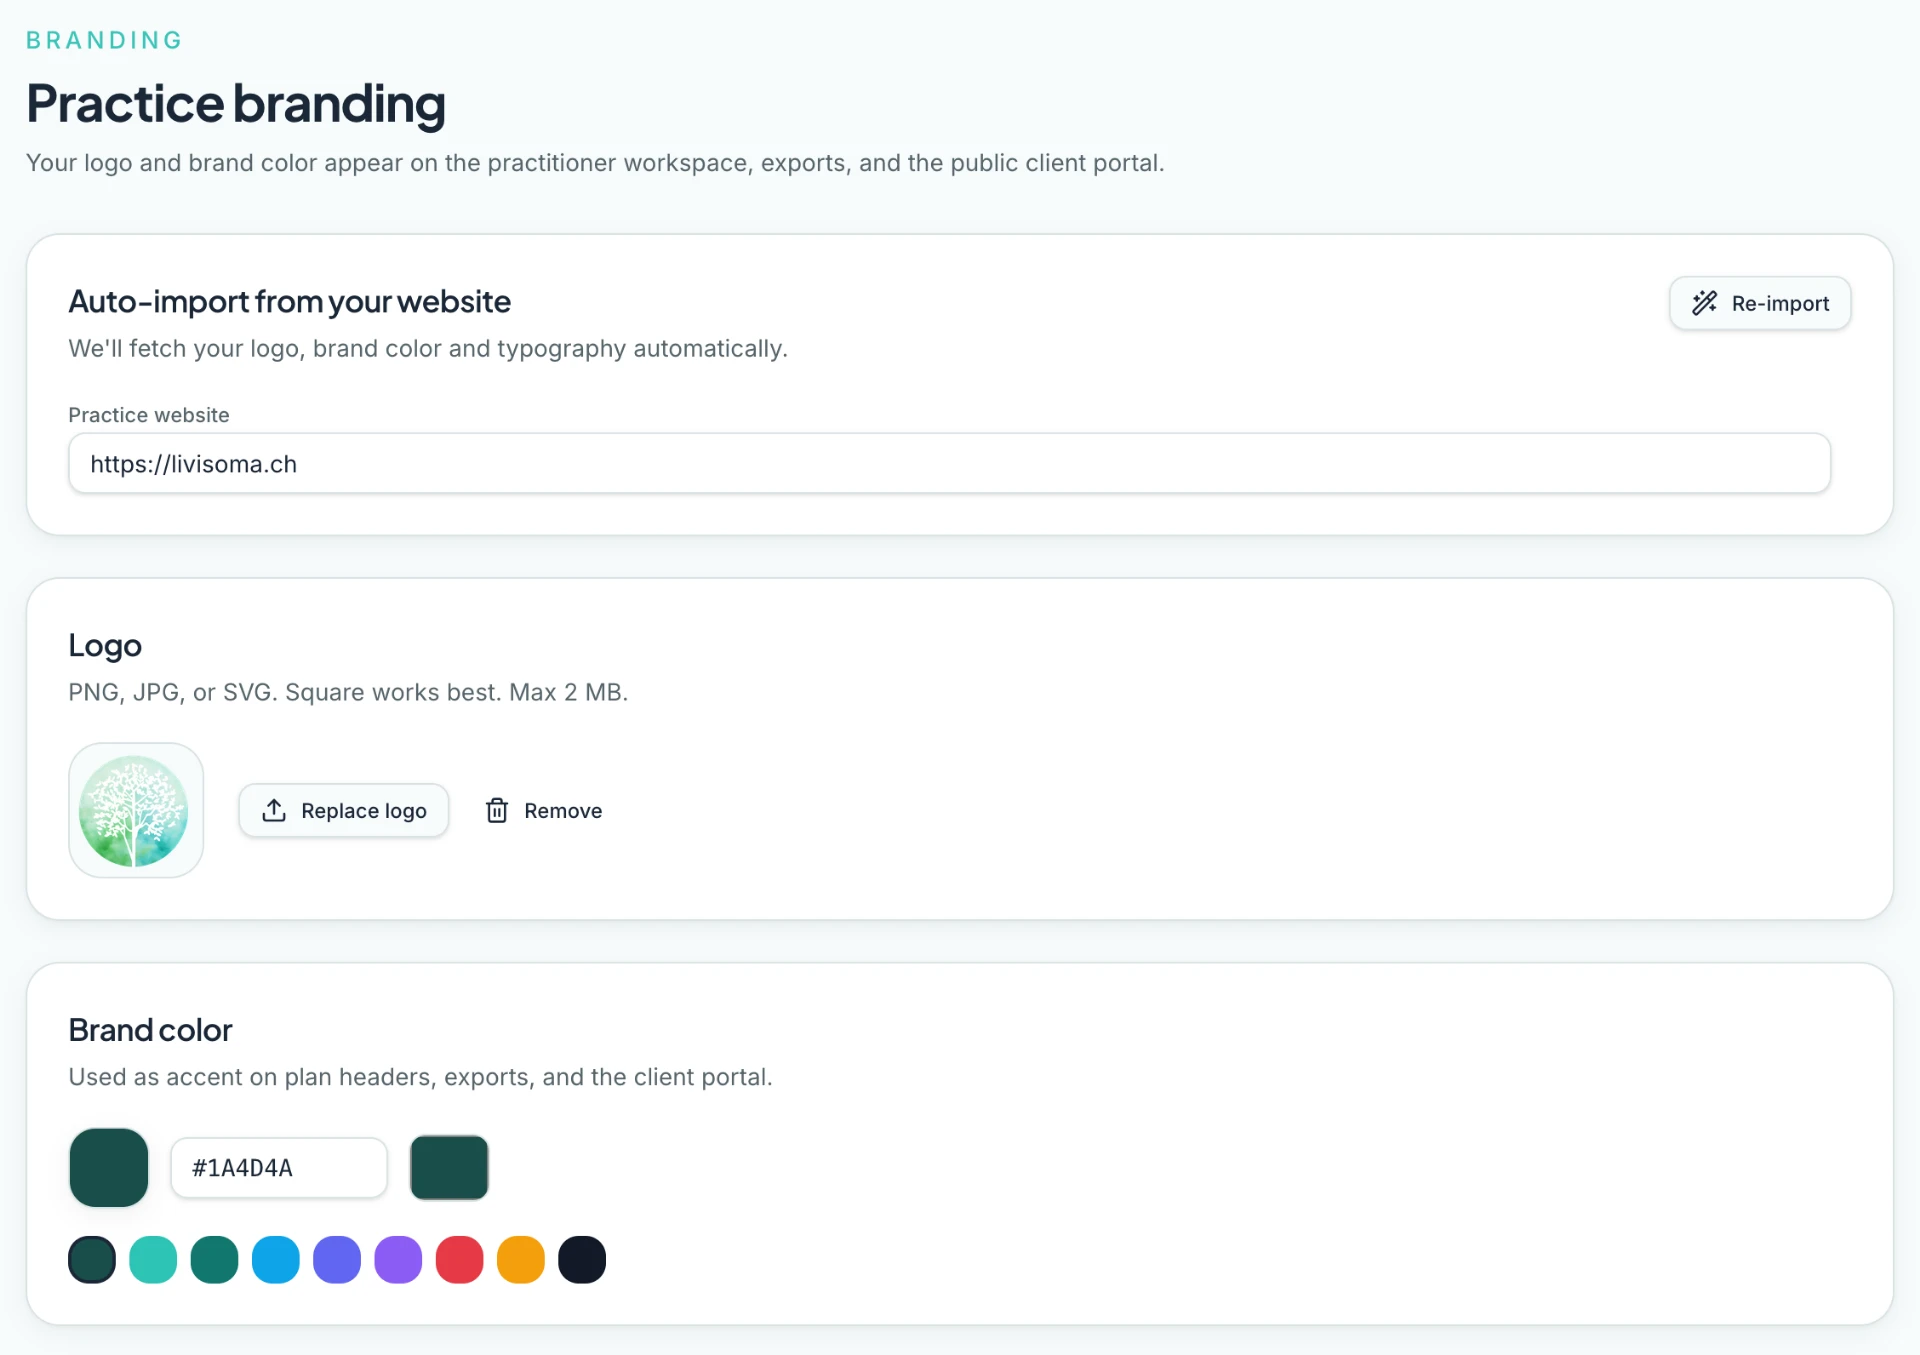Image resolution: width=1920 pixels, height=1355 pixels.
Task: Click the Practice website field label
Action: 149,415
